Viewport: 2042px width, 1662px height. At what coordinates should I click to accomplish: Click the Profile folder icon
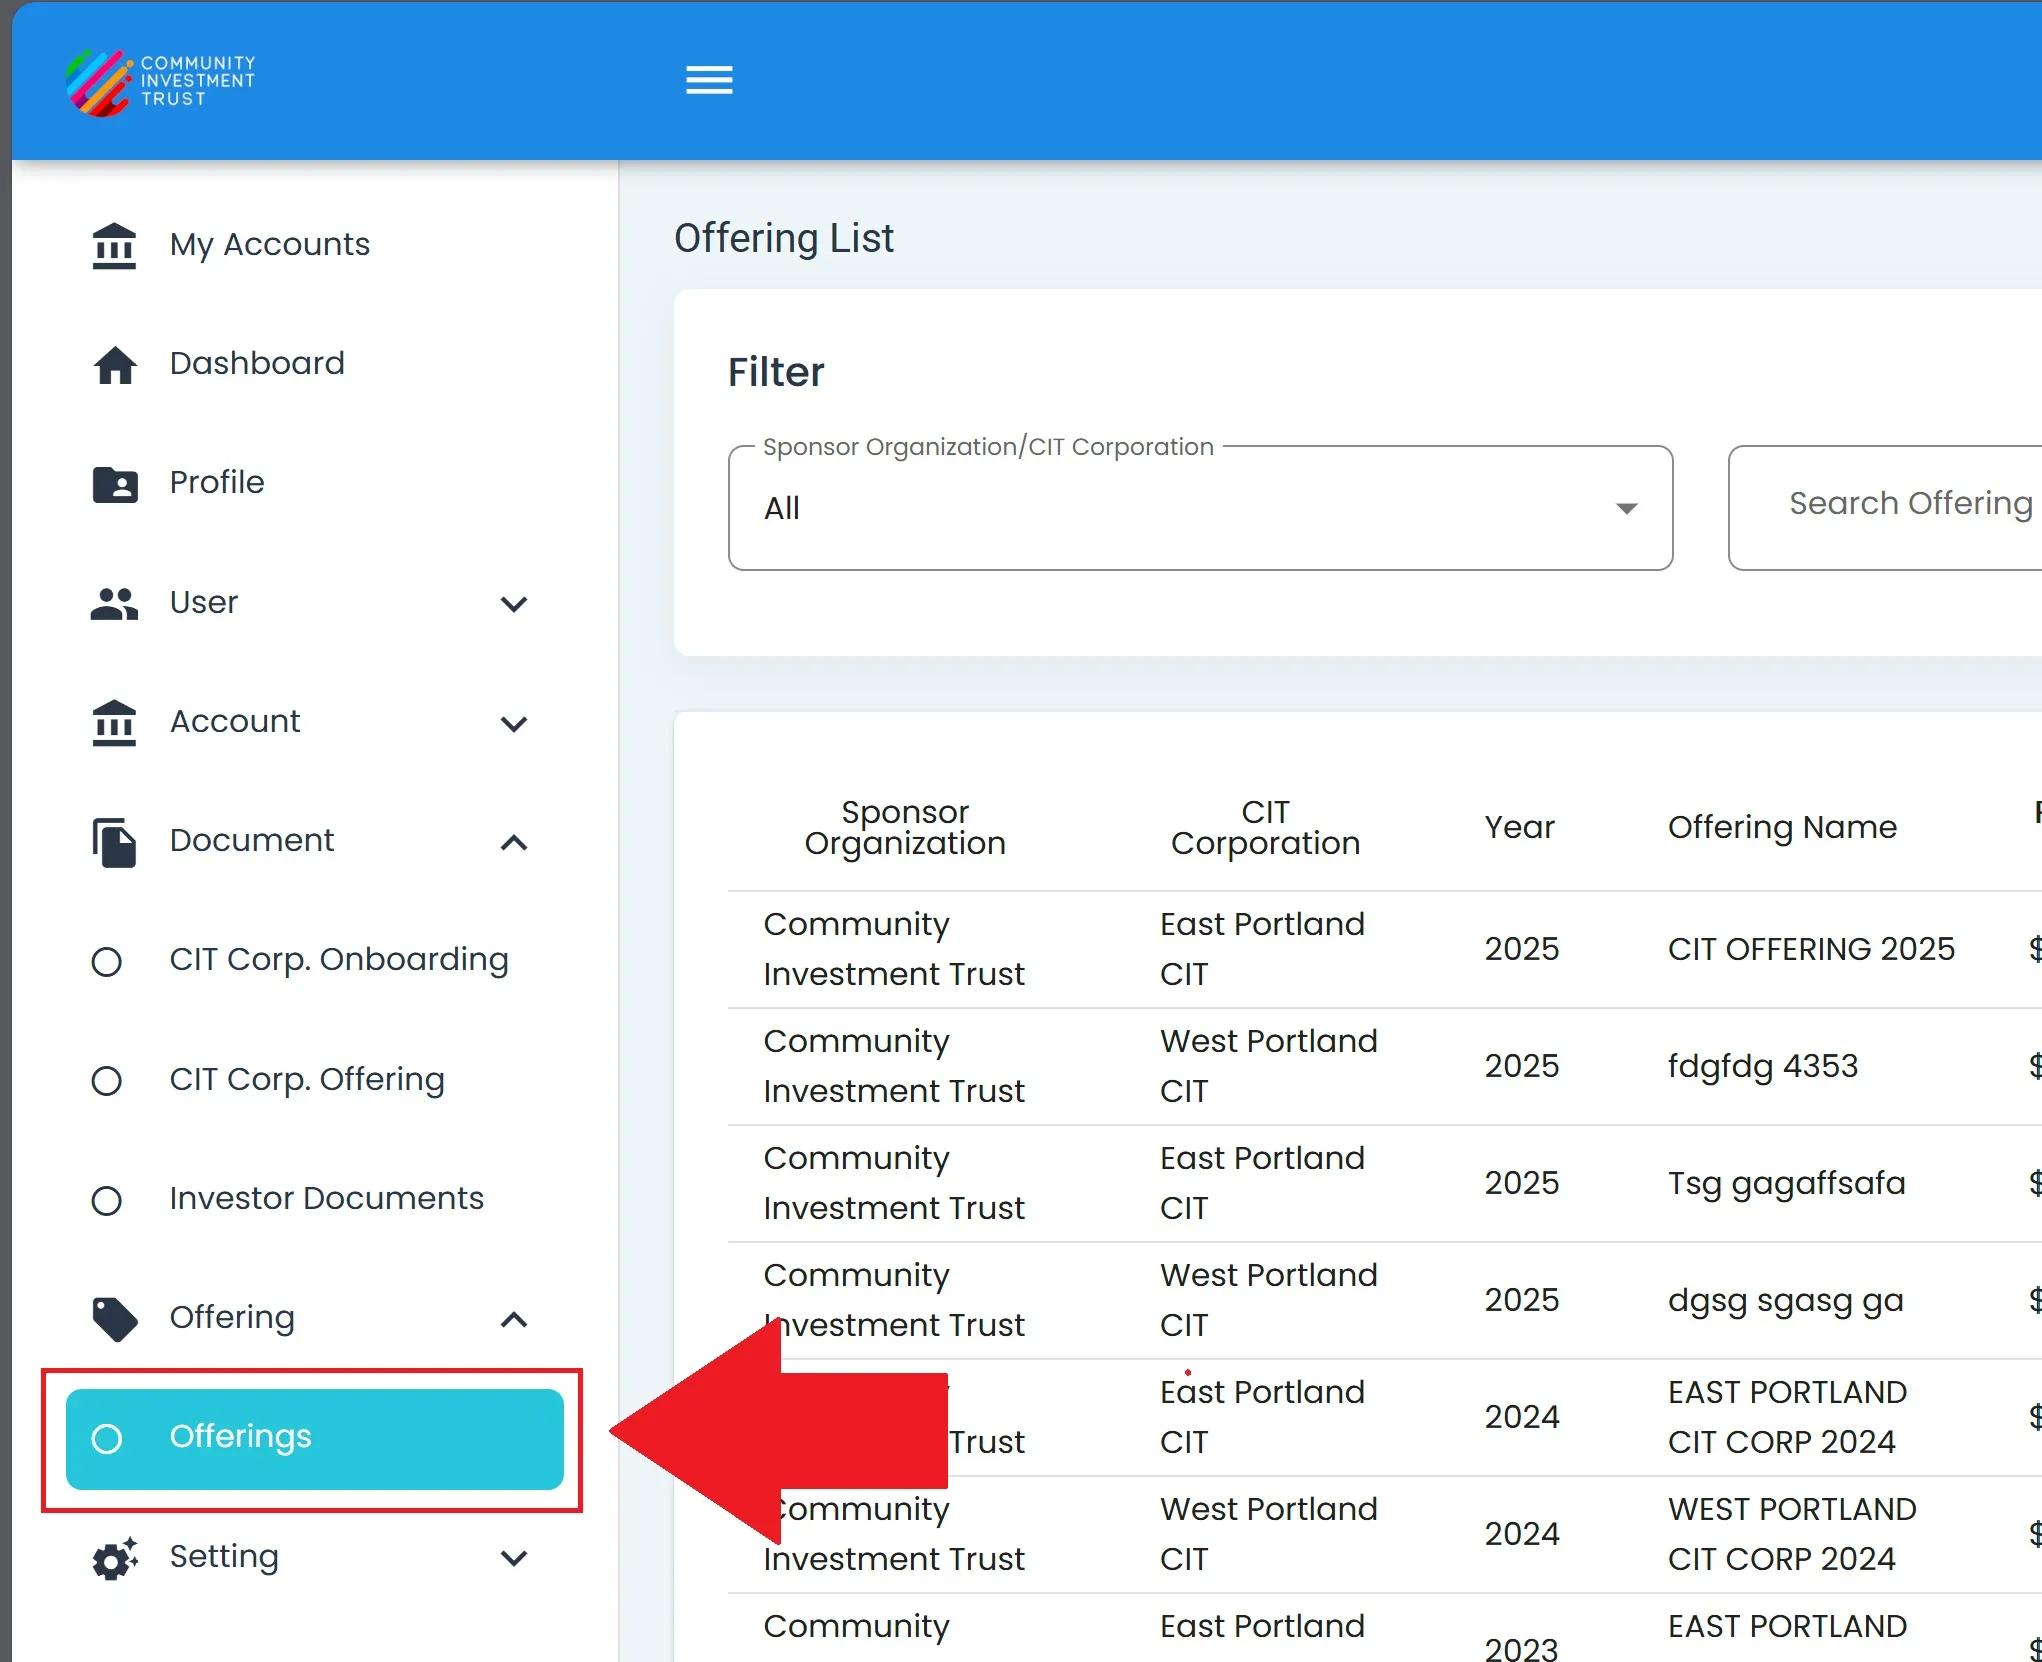[x=115, y=484]
